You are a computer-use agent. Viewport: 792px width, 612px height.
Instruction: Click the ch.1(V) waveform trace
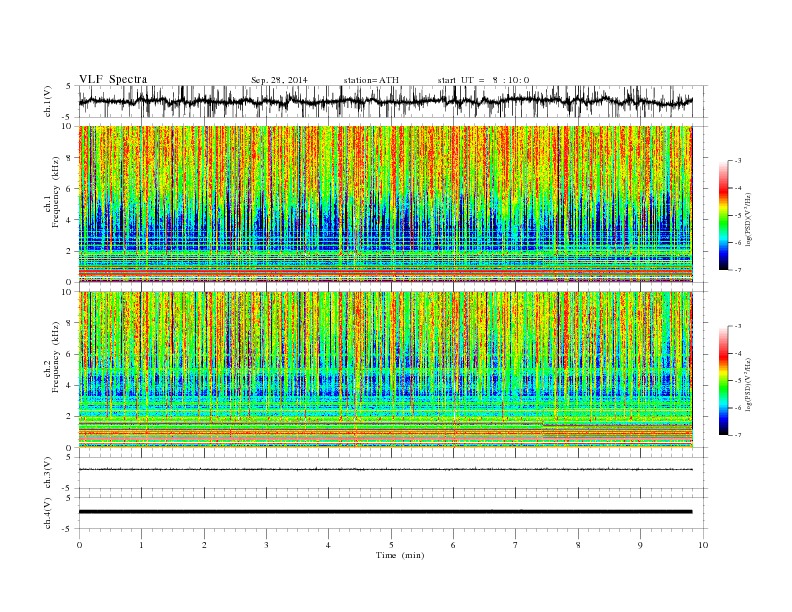pos(385,101)
